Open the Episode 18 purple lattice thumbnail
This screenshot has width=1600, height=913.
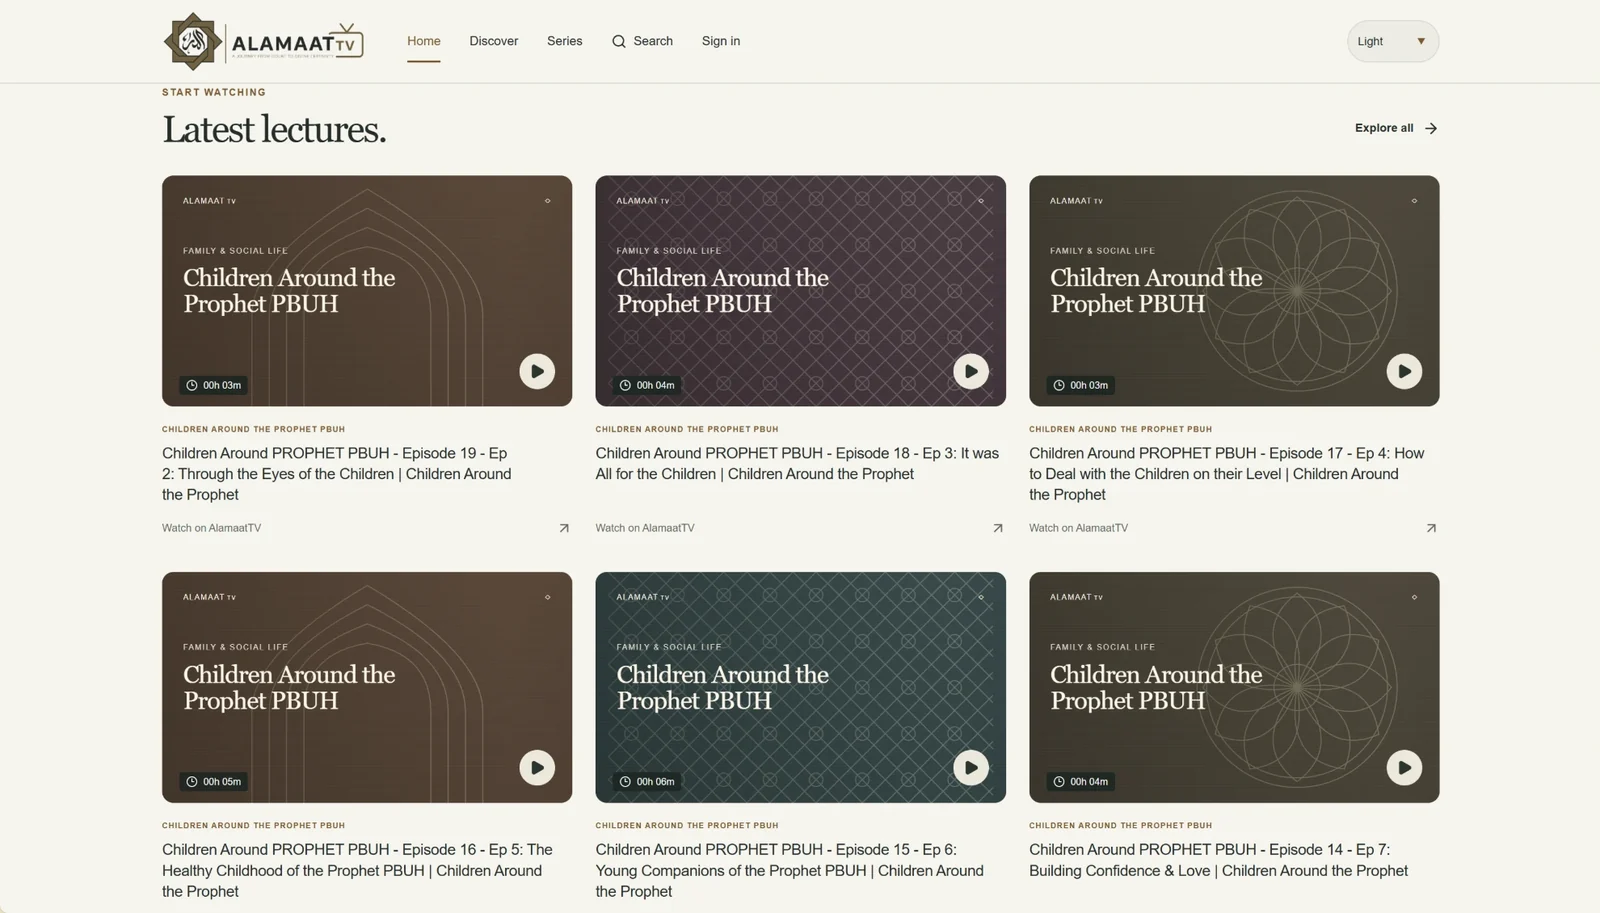[801, 291]
